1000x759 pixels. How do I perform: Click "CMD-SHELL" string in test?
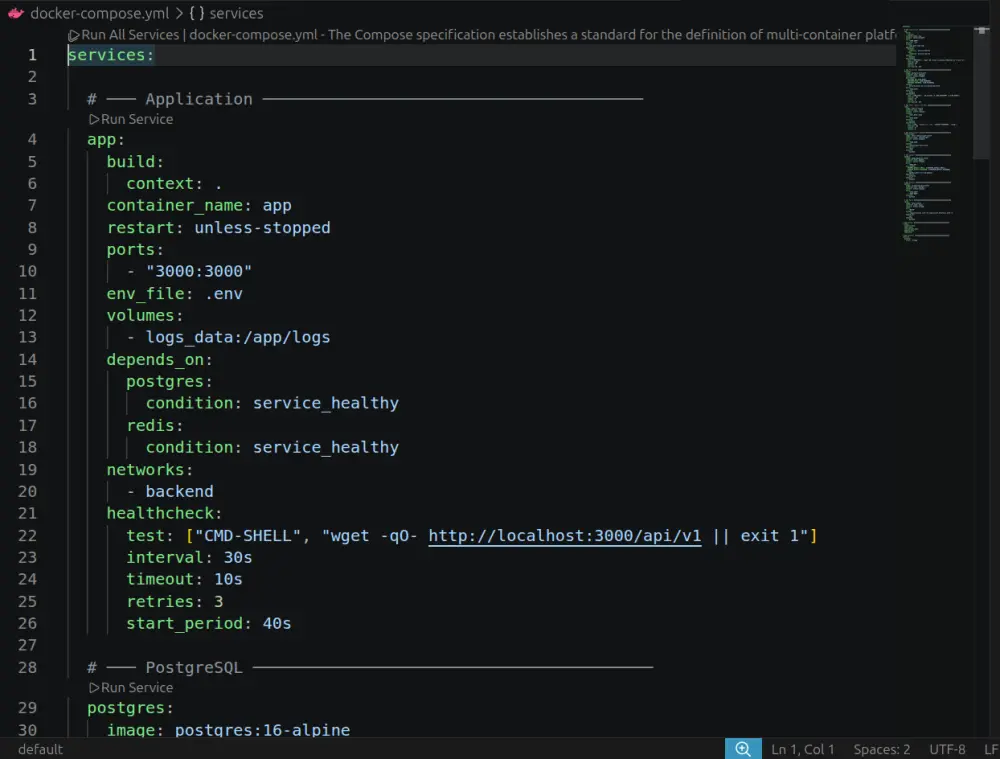(x=247, y=536)
